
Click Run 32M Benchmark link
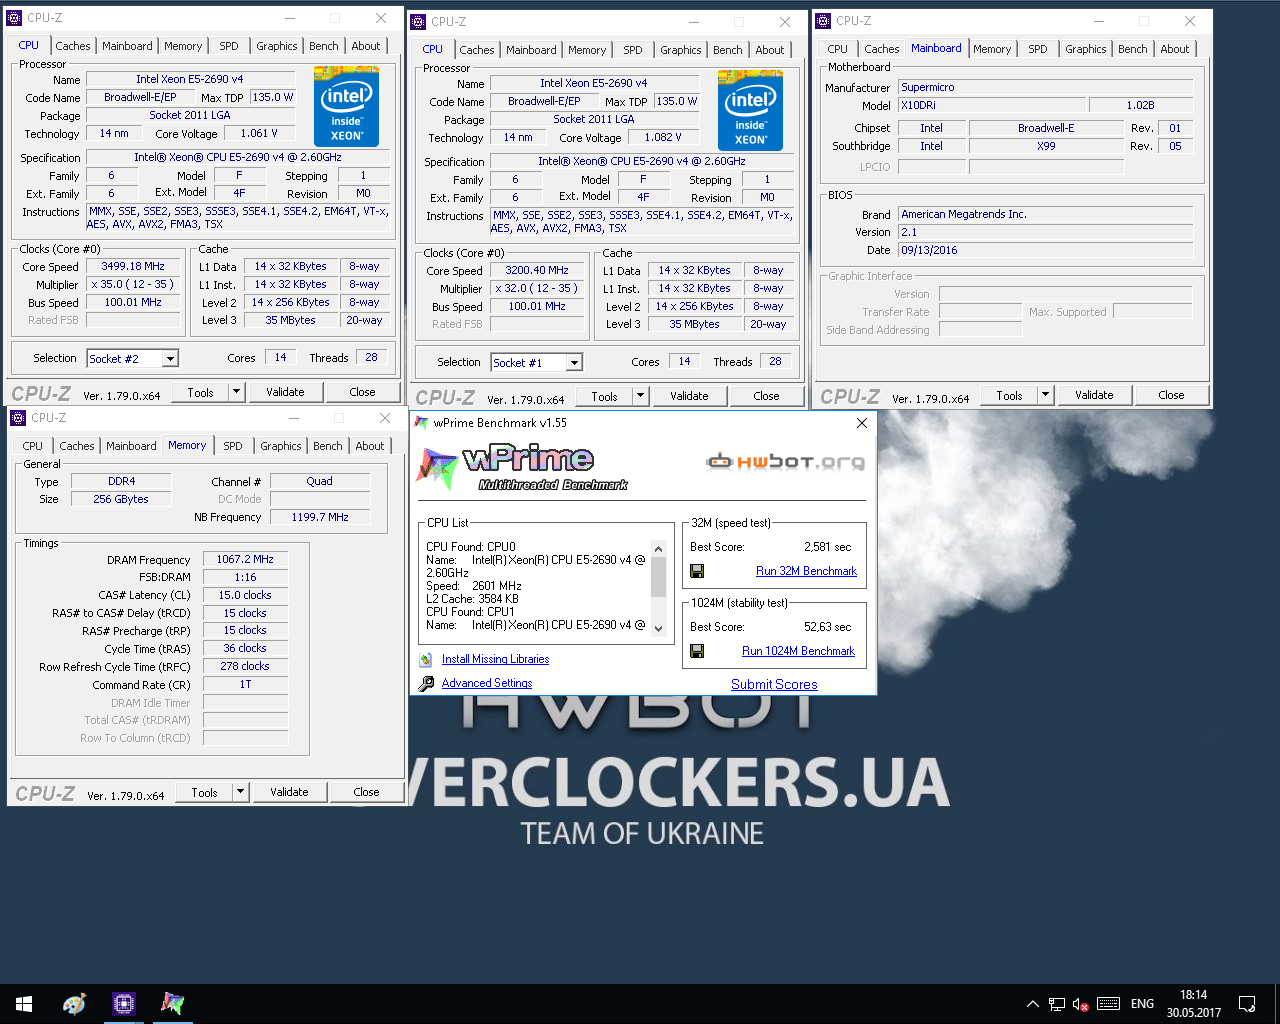806,571
